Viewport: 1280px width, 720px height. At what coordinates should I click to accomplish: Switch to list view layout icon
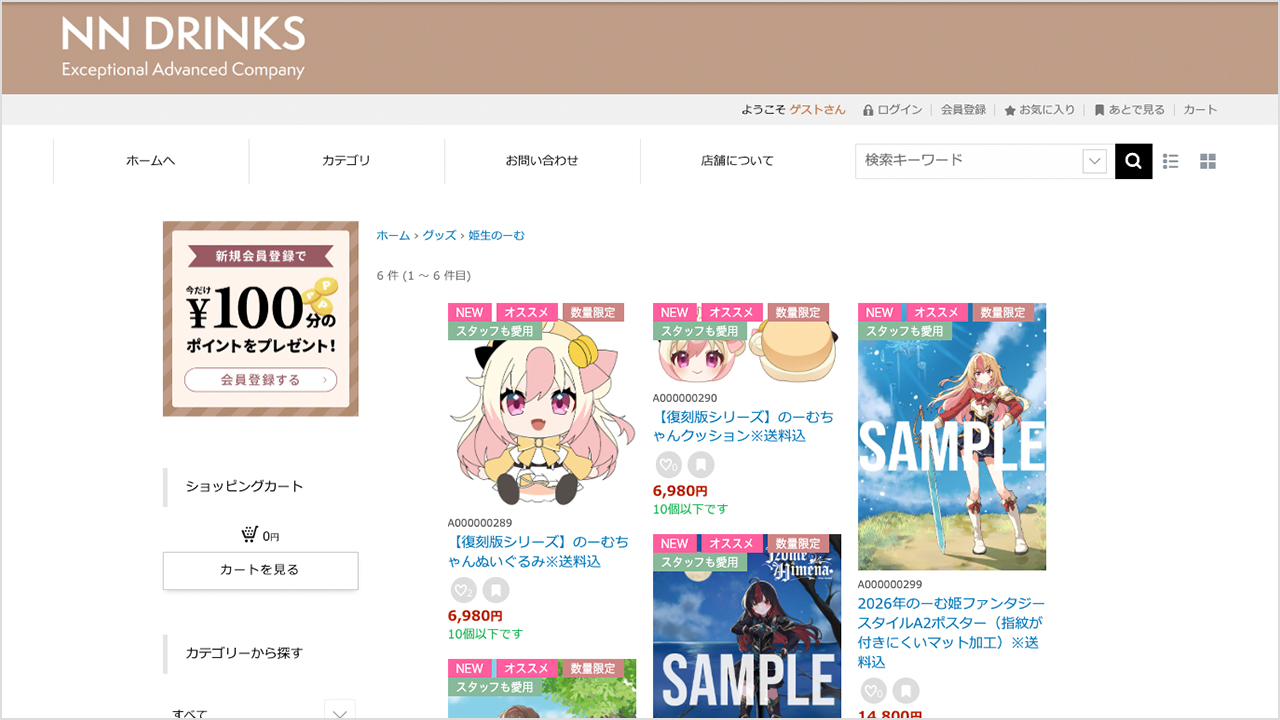tap(1171, 161)
